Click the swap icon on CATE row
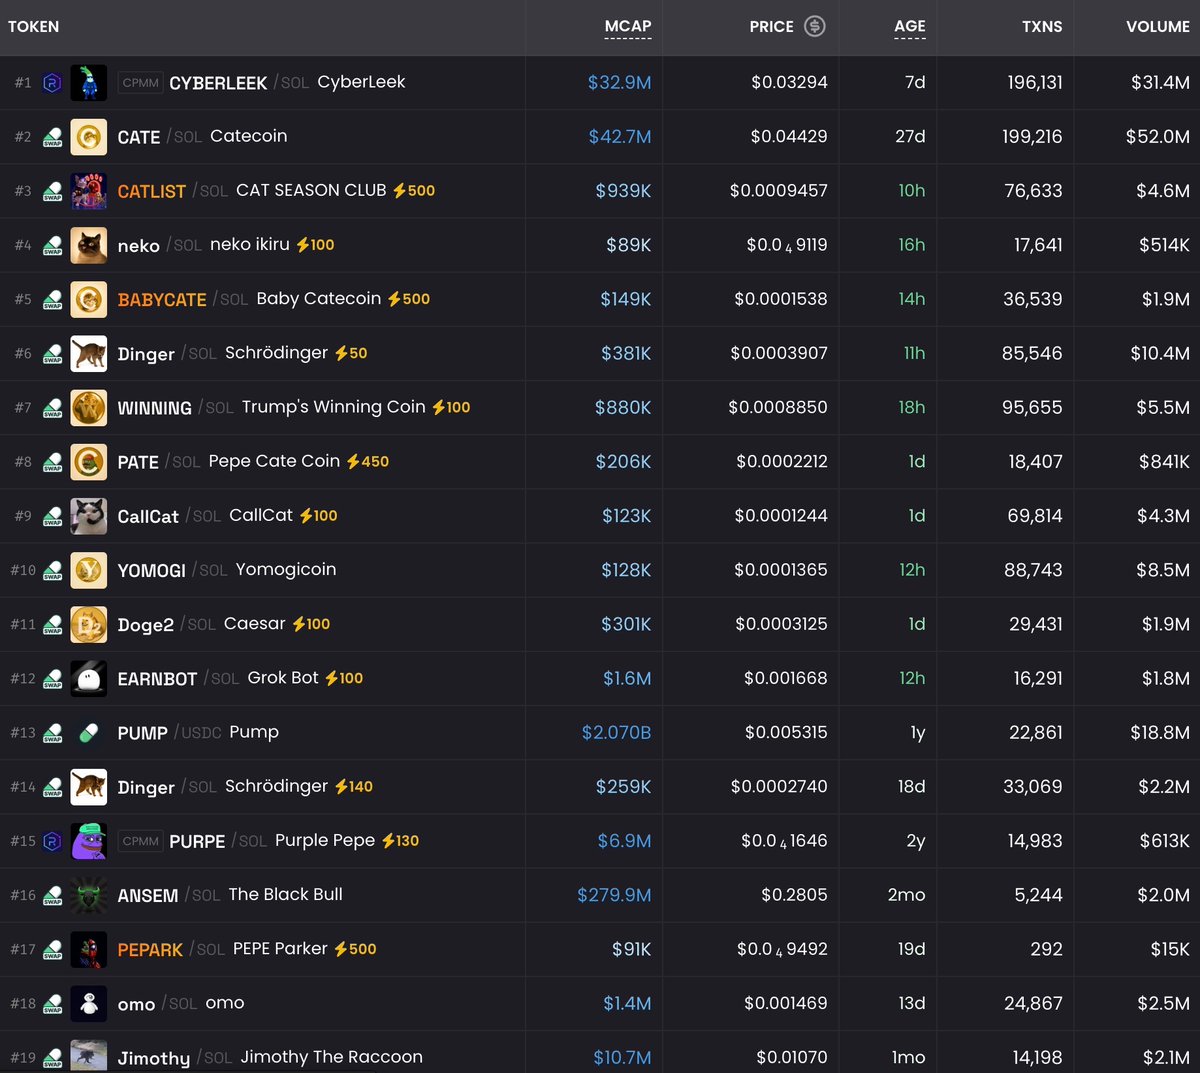The image size is (1200, 1073). tap(53, 137)
